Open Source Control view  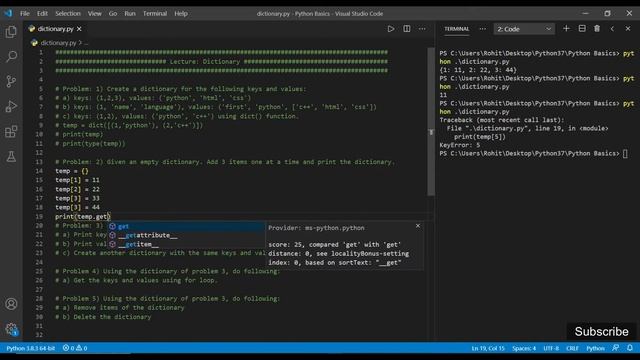tap(11, 81)
